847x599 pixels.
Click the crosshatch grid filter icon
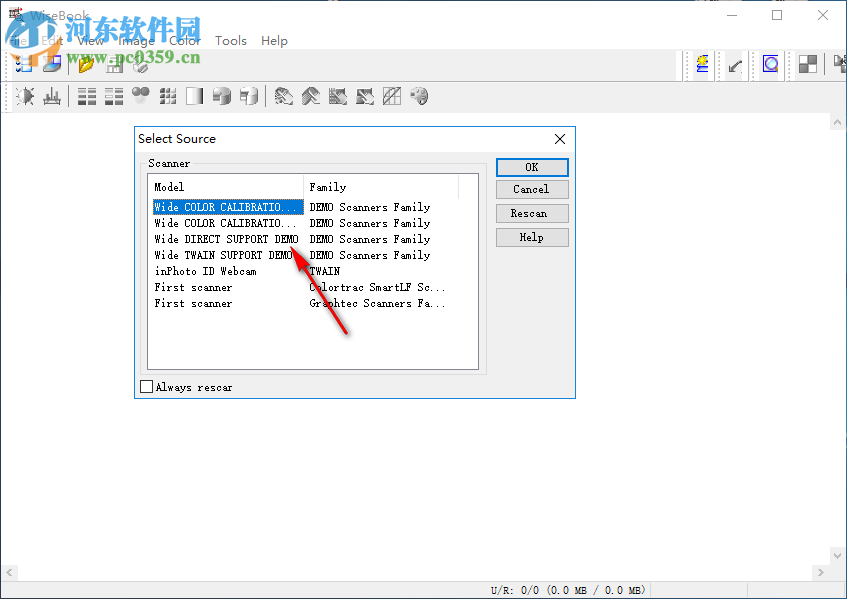pyautogui.click(x=390, y=96)
